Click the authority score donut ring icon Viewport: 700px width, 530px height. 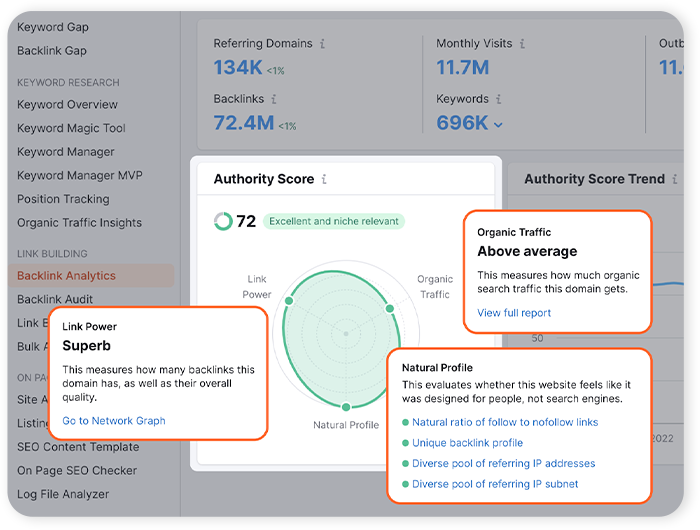(223, 221)
